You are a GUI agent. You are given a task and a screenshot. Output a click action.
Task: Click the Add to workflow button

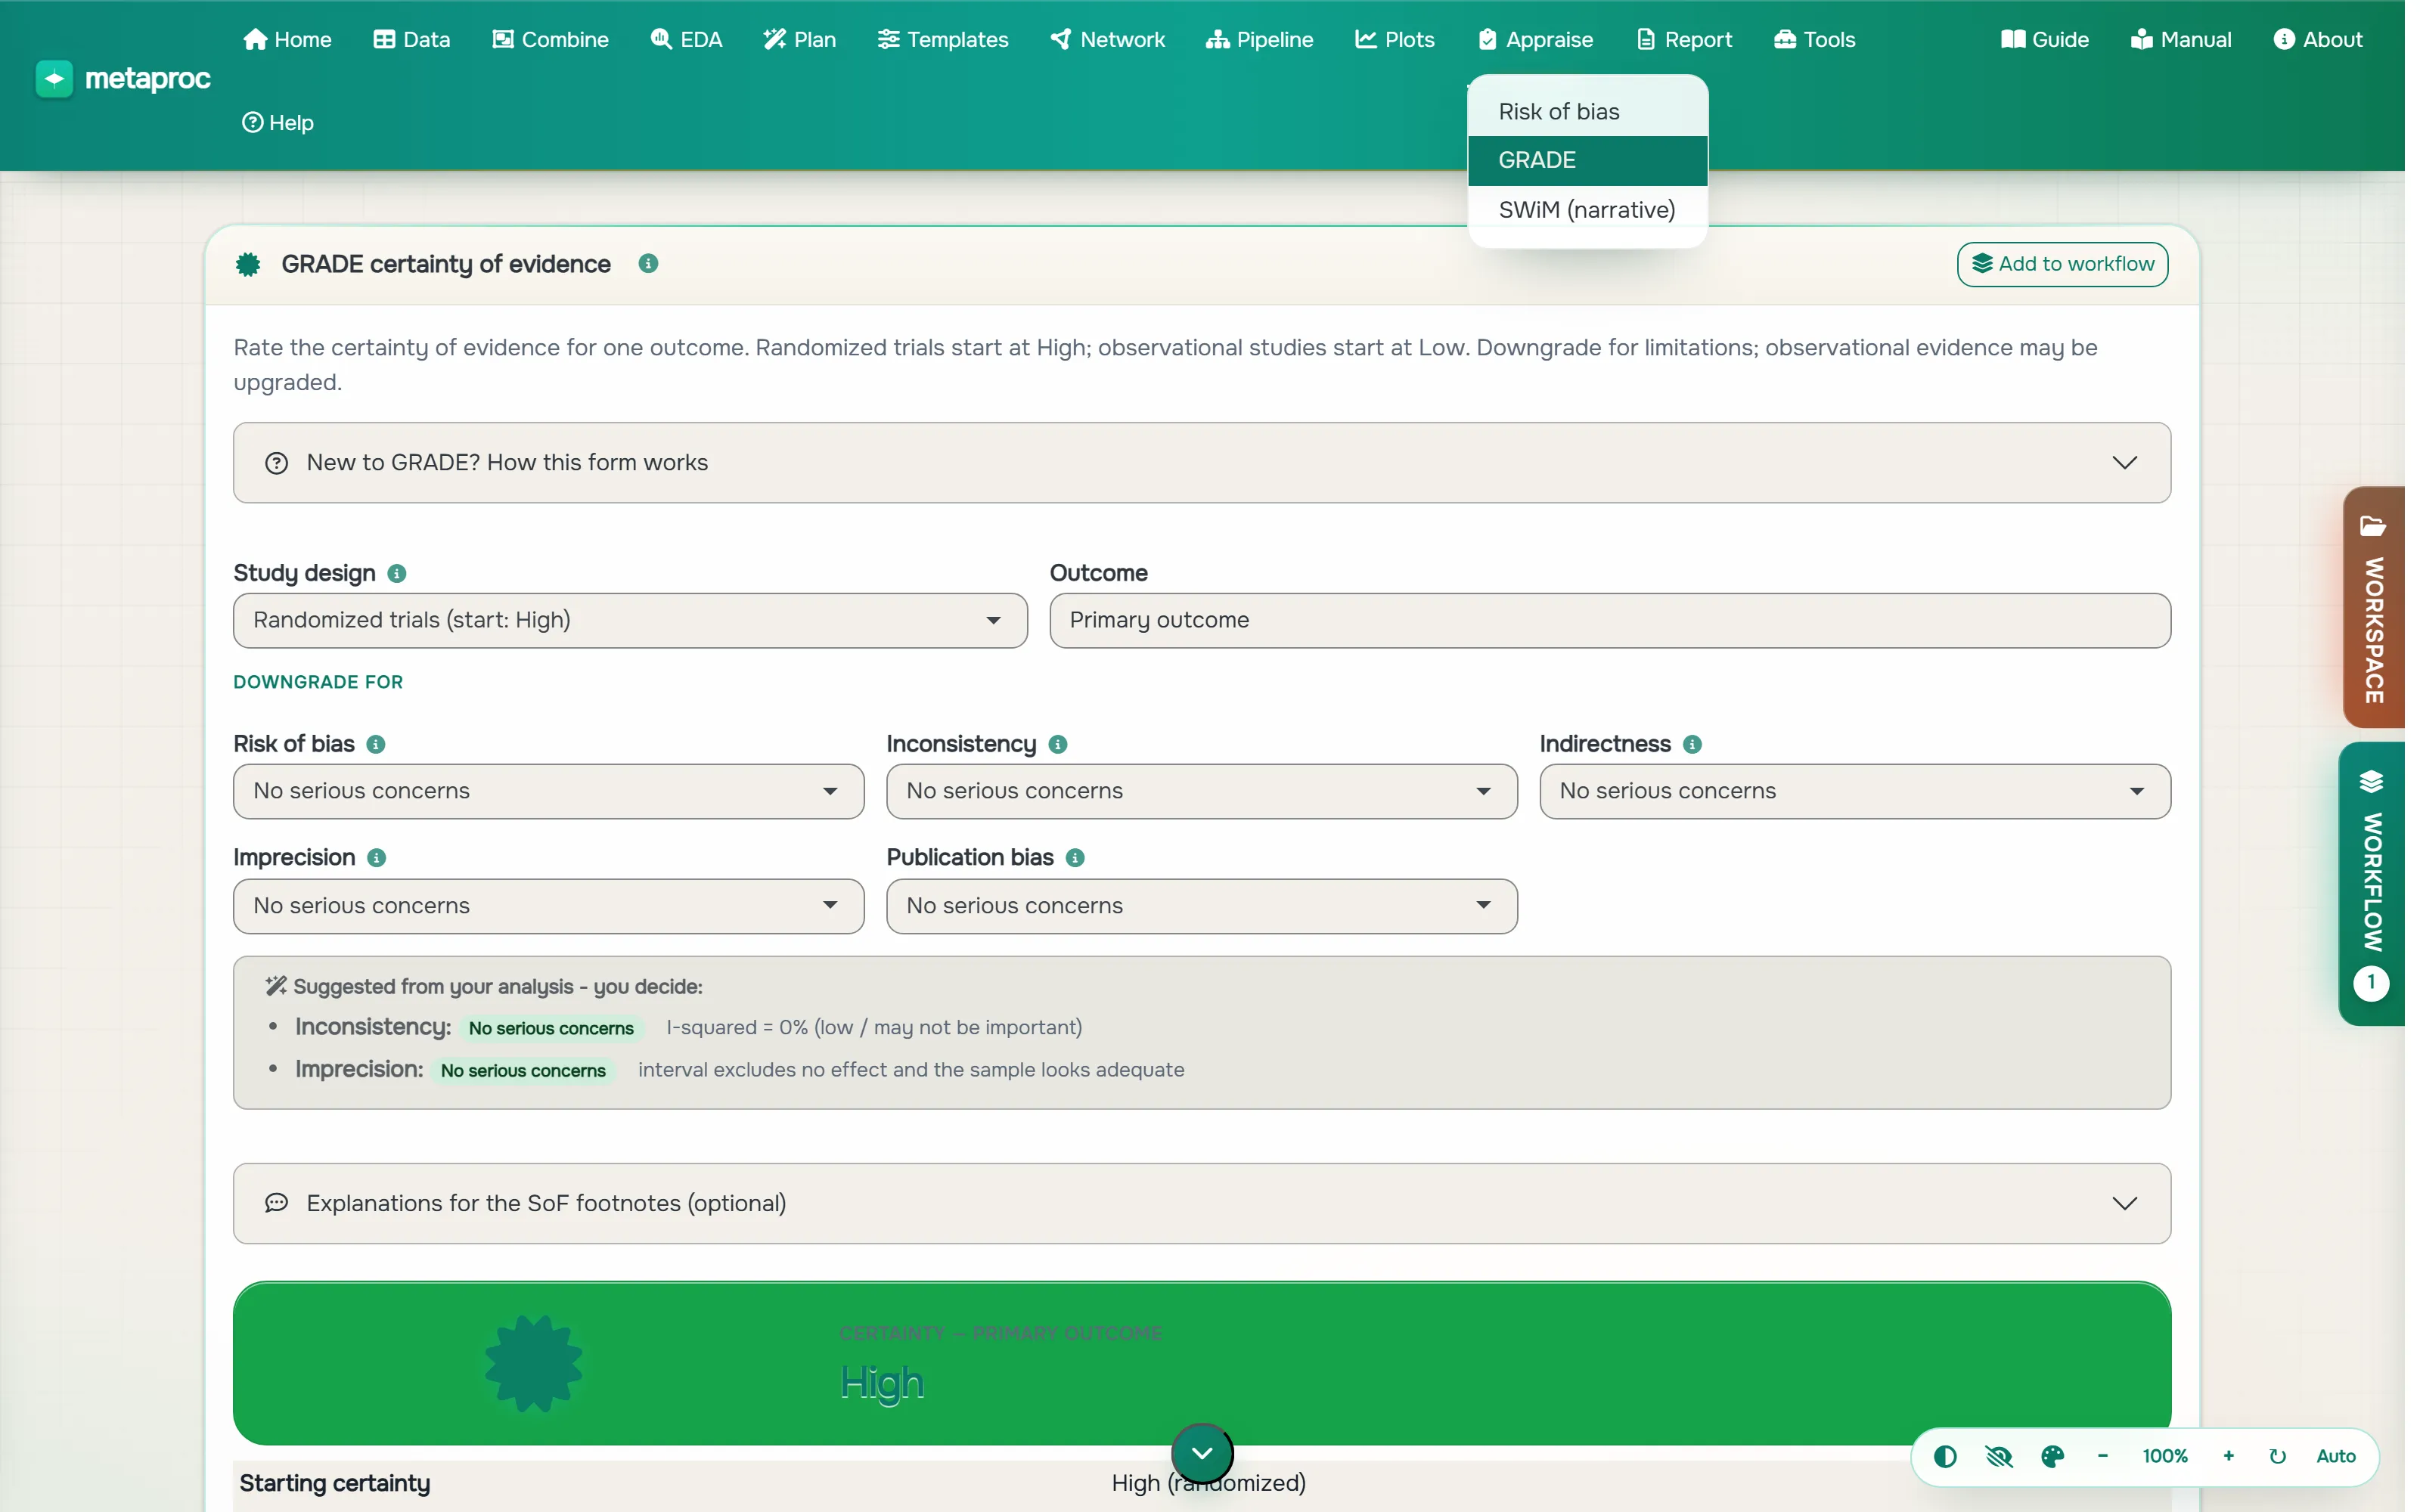point(2062,264)
